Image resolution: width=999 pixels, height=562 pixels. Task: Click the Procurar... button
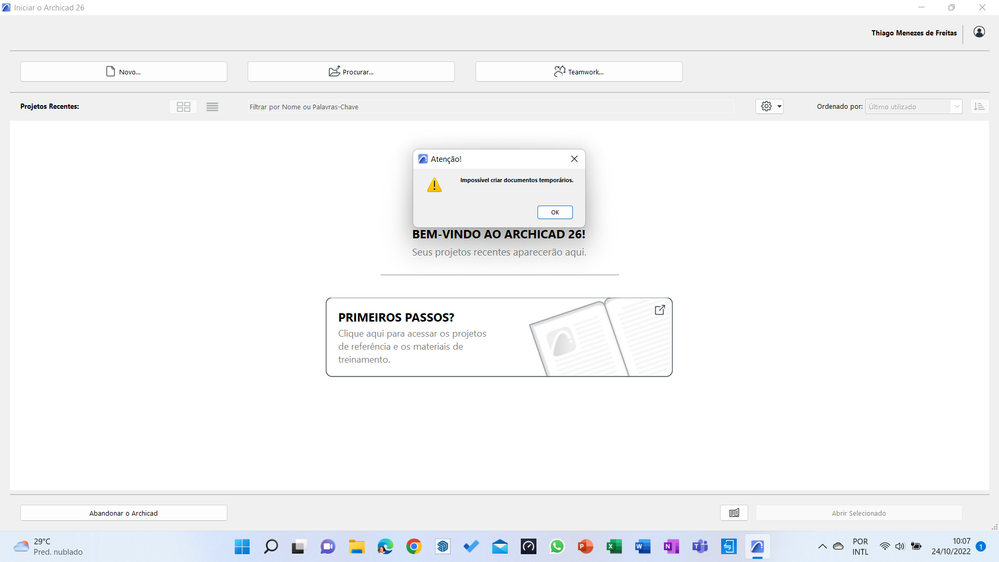(x=351, y=71)
